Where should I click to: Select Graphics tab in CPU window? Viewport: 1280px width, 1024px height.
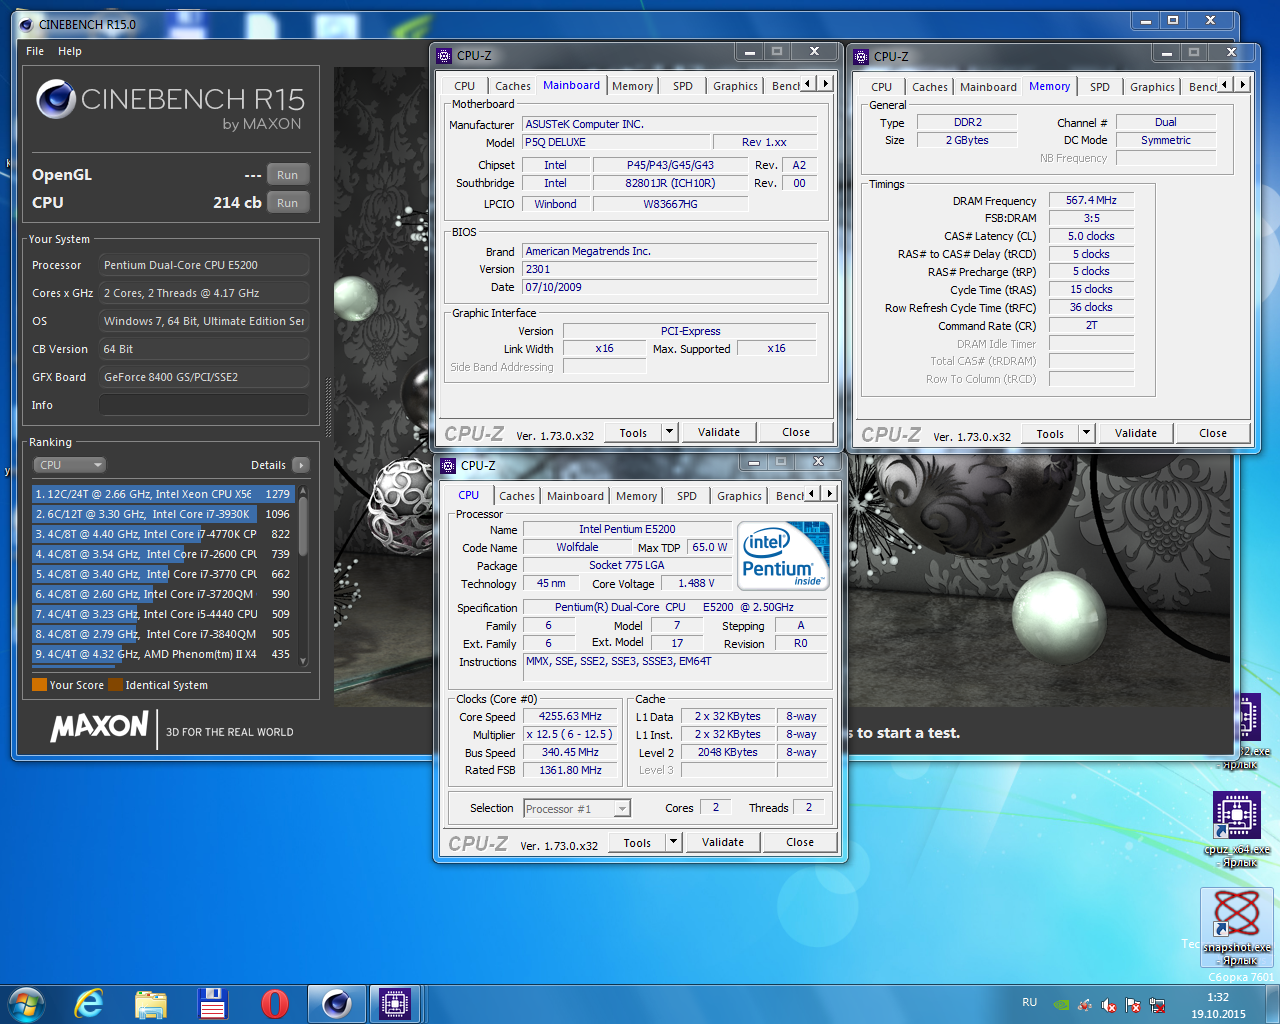pos(739,496)
